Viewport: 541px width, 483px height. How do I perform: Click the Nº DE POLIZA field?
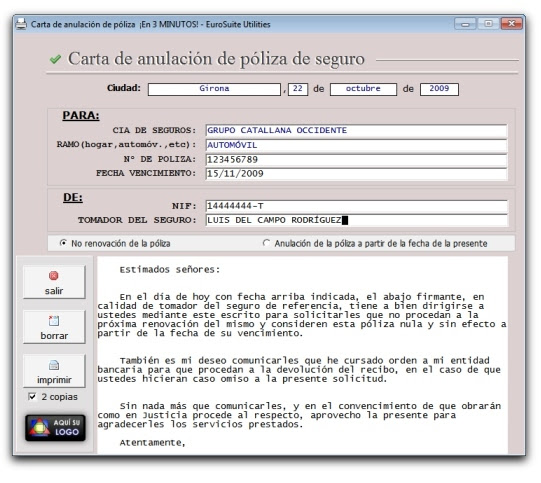(356, 160)
